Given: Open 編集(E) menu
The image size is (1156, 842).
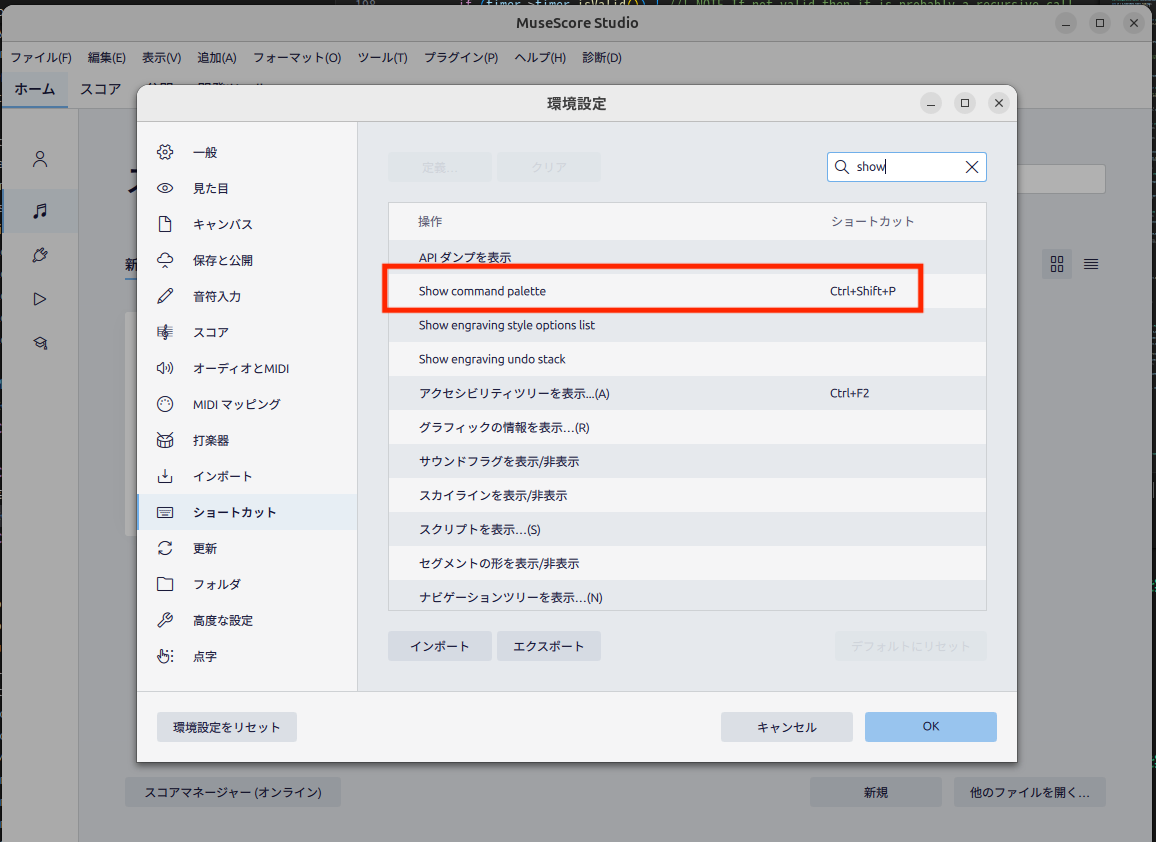Looking at the screenshot, I should pyautogui.click(x=107, y=58).
